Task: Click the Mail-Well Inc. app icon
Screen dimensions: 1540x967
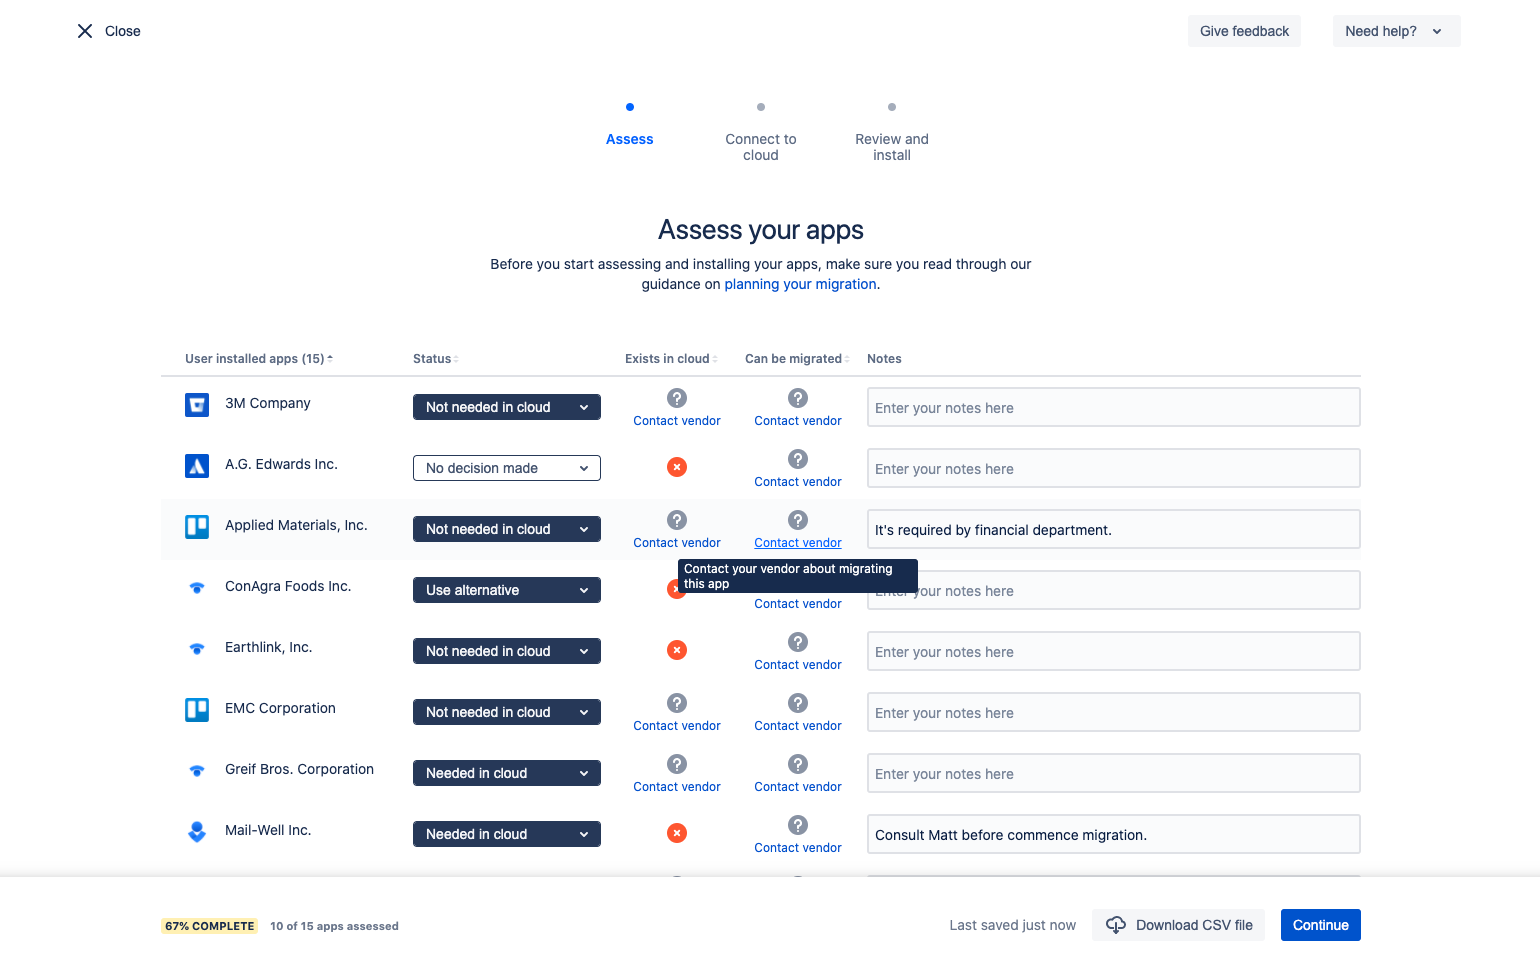Action: [x=196, y=831]
